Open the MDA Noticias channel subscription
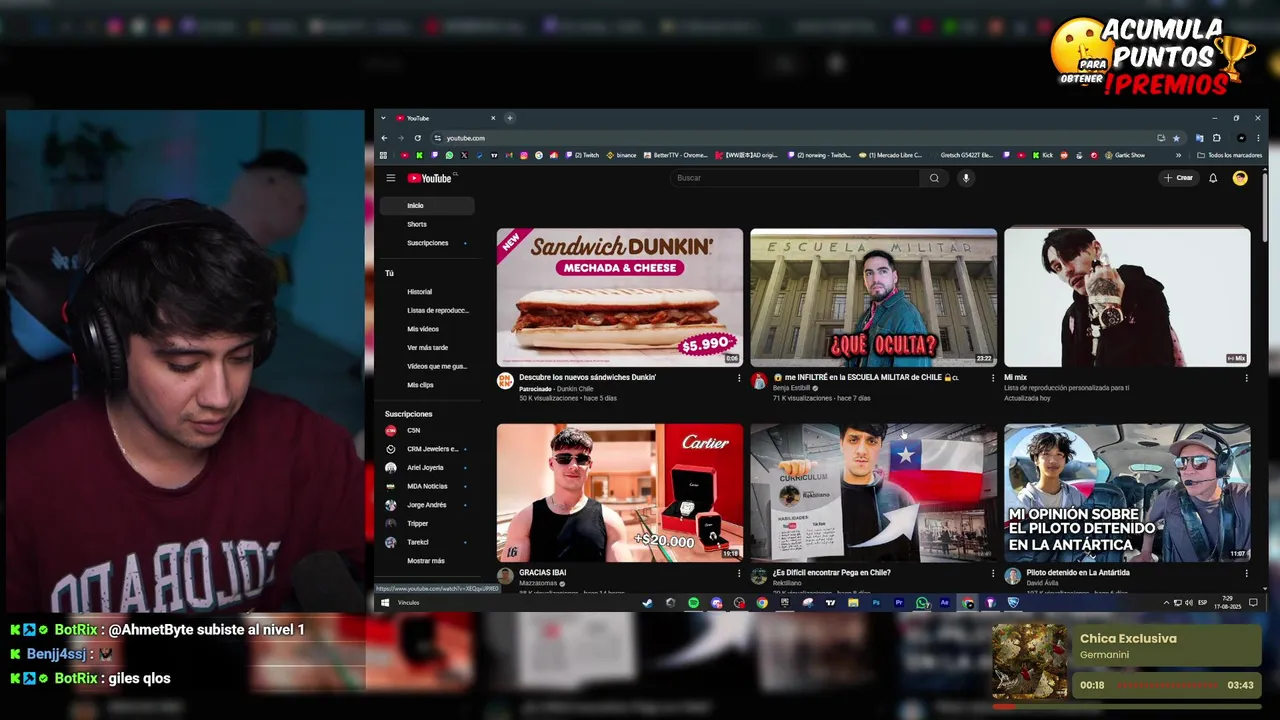The image size is (1280, 720). [x=427, y=486]
